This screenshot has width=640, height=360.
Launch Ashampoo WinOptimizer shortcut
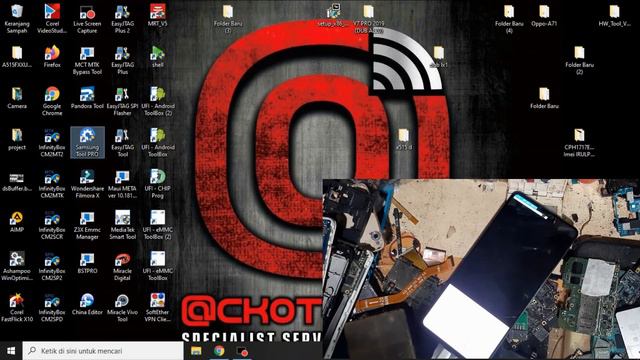click(17, 266)
